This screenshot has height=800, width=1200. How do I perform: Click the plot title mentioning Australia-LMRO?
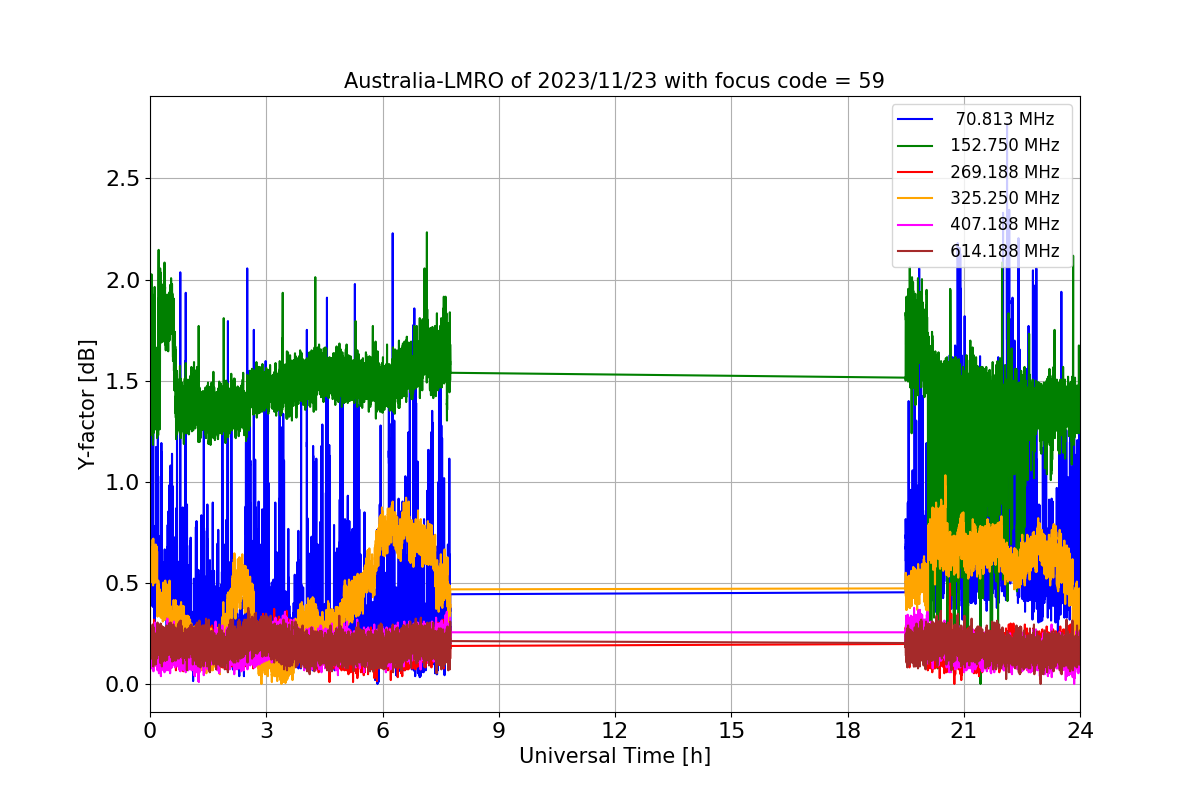point(614,81)
